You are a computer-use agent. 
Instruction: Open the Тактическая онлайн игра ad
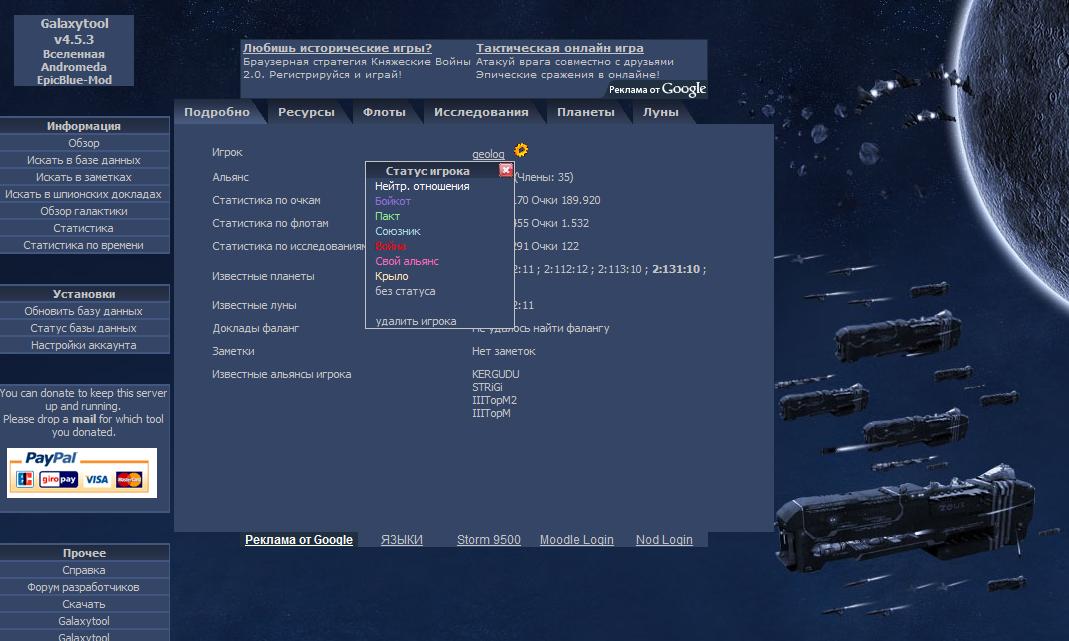coord(560,48)
